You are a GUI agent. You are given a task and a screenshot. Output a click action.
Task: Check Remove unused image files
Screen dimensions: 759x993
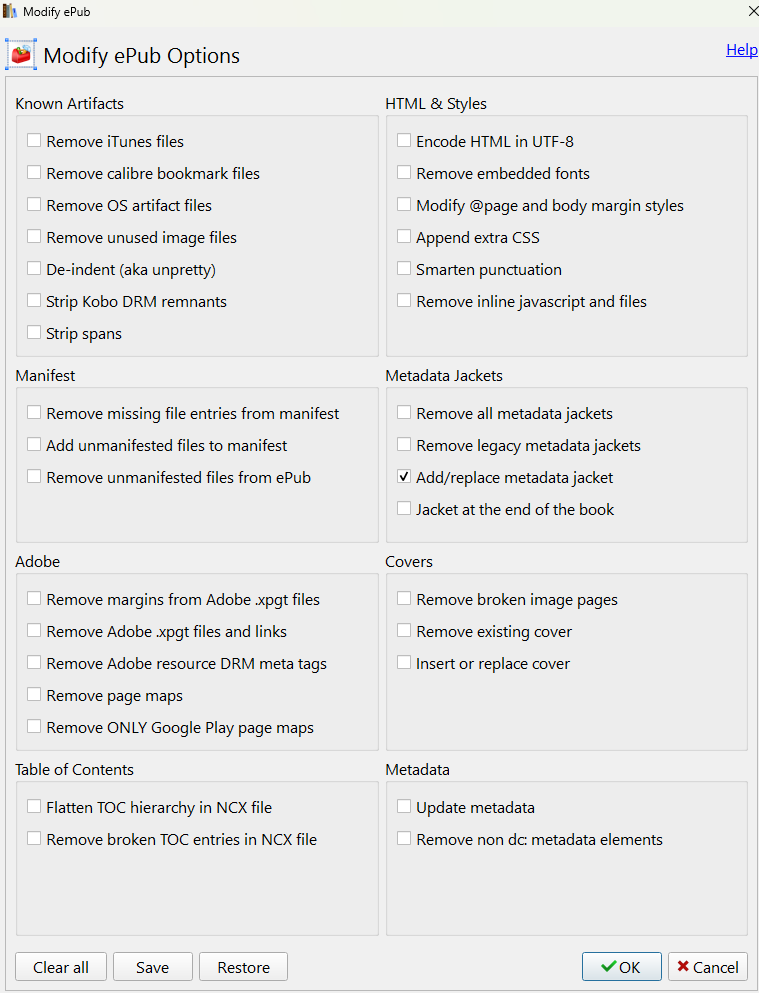[x=35, y=237]
